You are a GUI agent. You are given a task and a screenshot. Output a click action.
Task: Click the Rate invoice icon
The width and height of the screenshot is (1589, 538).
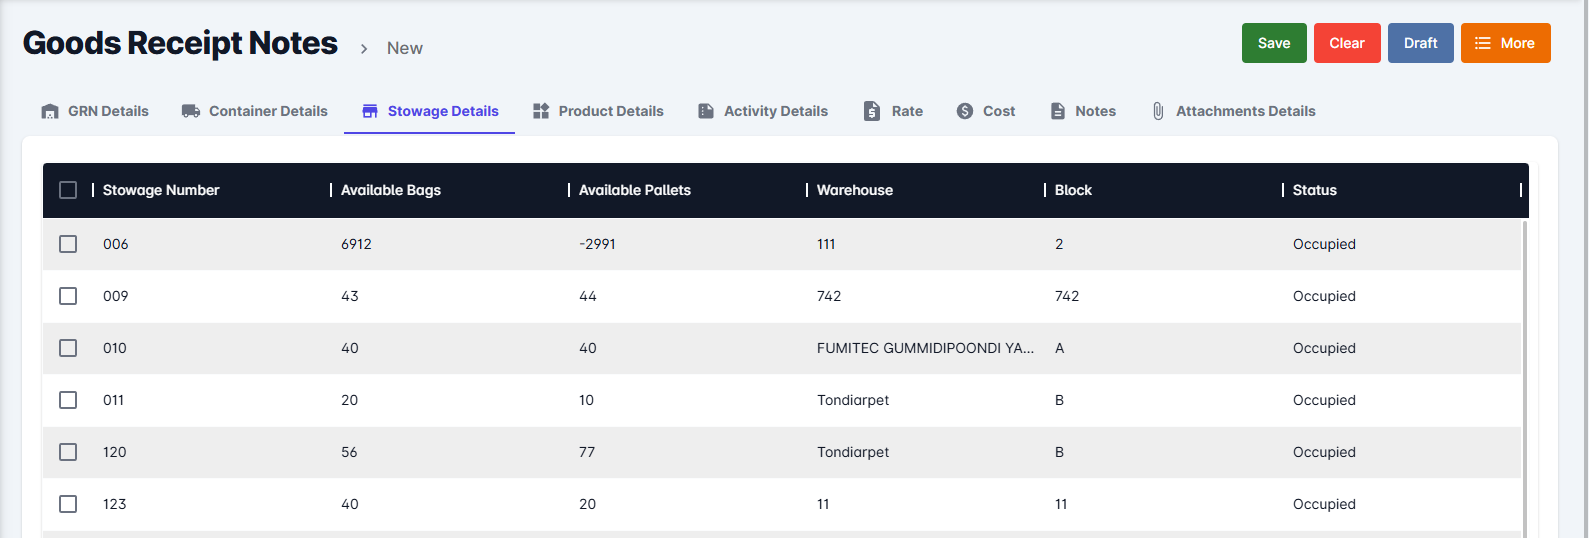(x=872, y=111)
